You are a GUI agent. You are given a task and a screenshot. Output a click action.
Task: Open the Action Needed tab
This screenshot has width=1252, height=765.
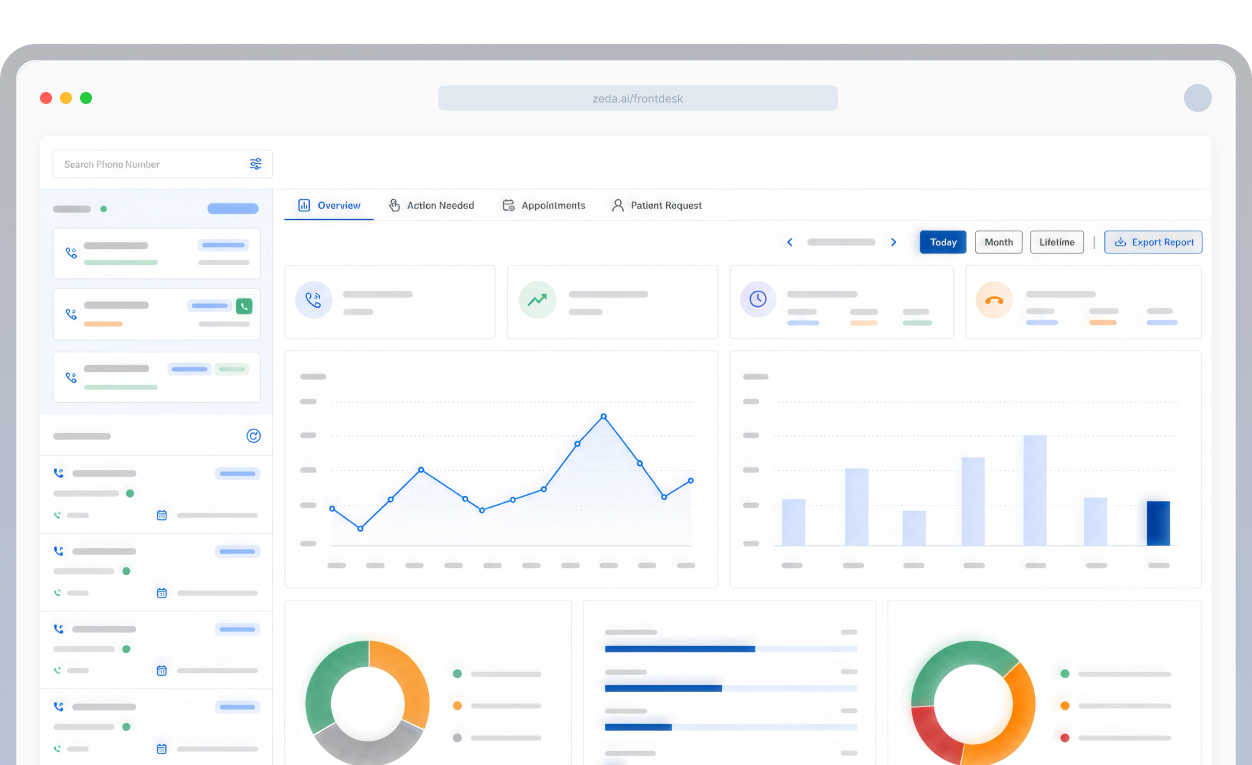pos(431,205)
